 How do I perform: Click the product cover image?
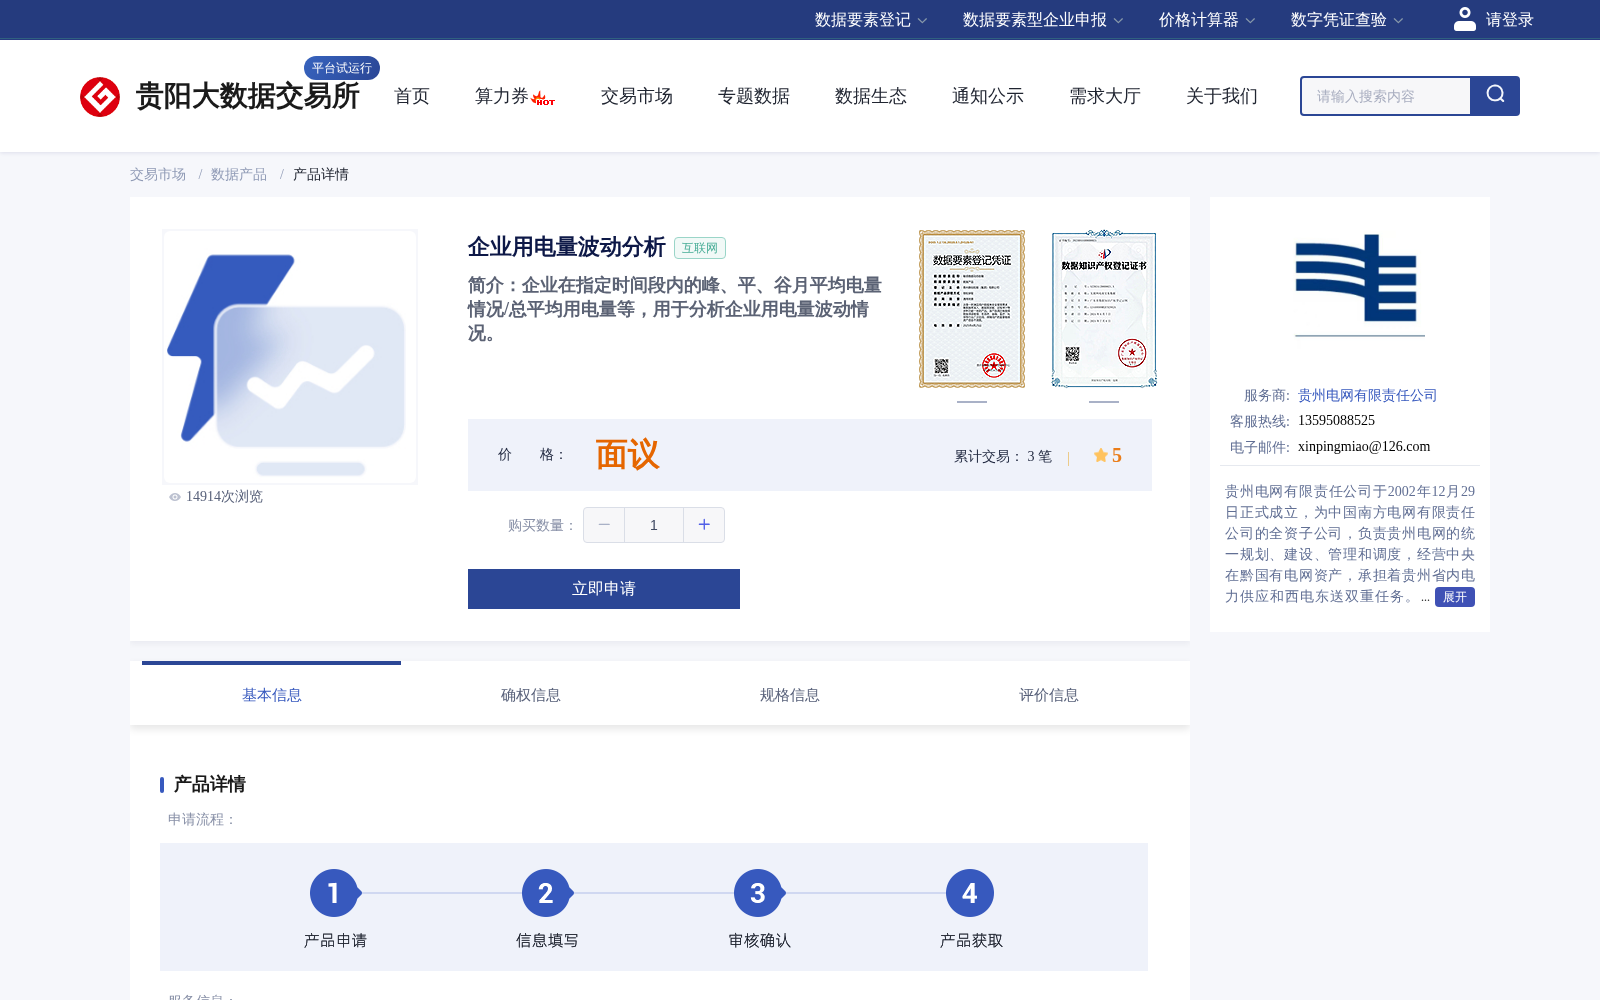(x=290, y=357)
